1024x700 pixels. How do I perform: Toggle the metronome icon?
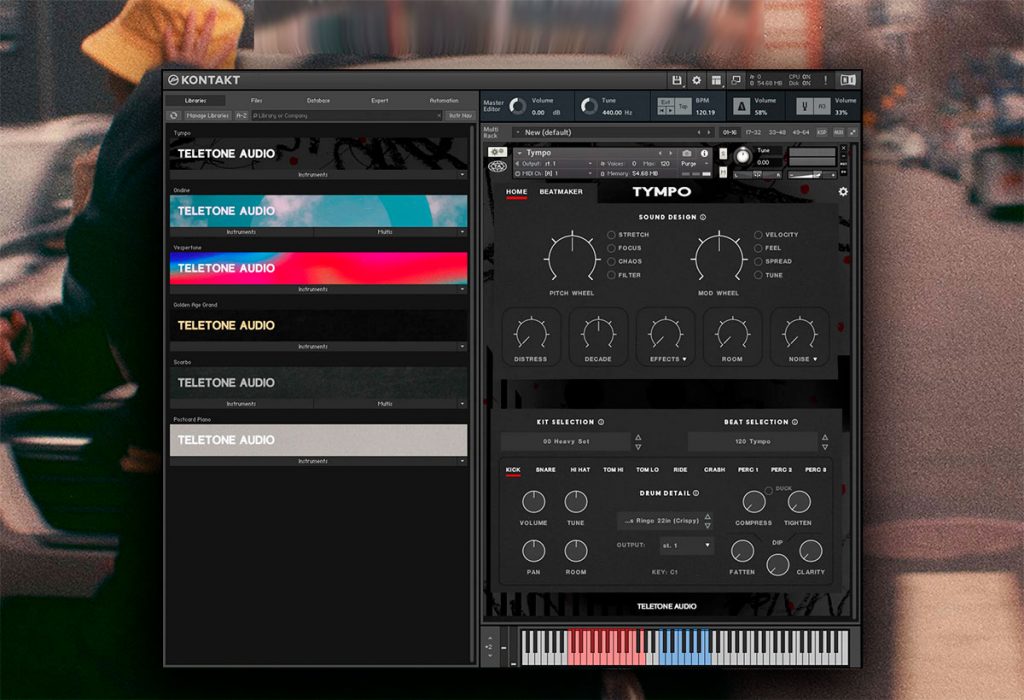tap(741, 106)
